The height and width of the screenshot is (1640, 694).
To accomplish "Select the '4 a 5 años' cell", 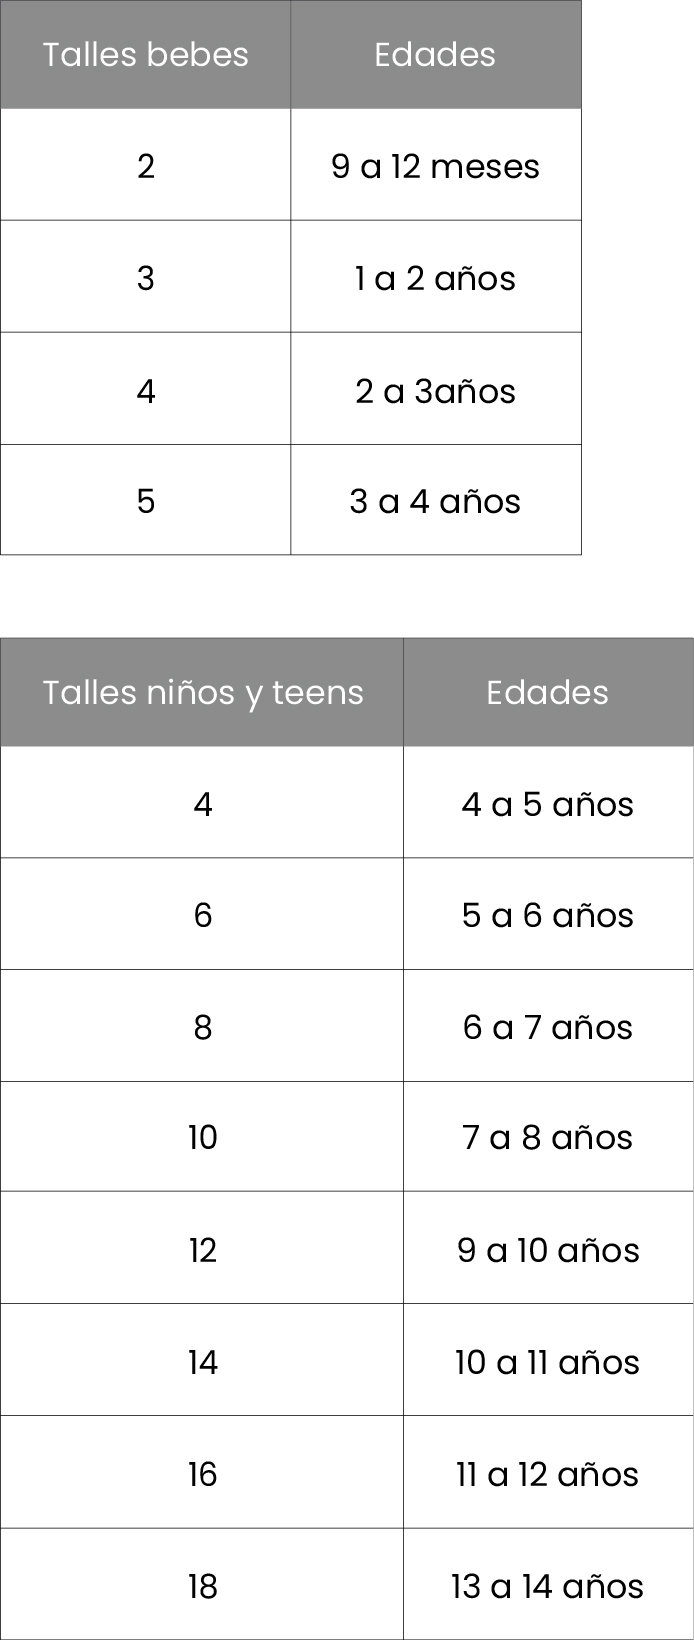I will coord(548,803).
